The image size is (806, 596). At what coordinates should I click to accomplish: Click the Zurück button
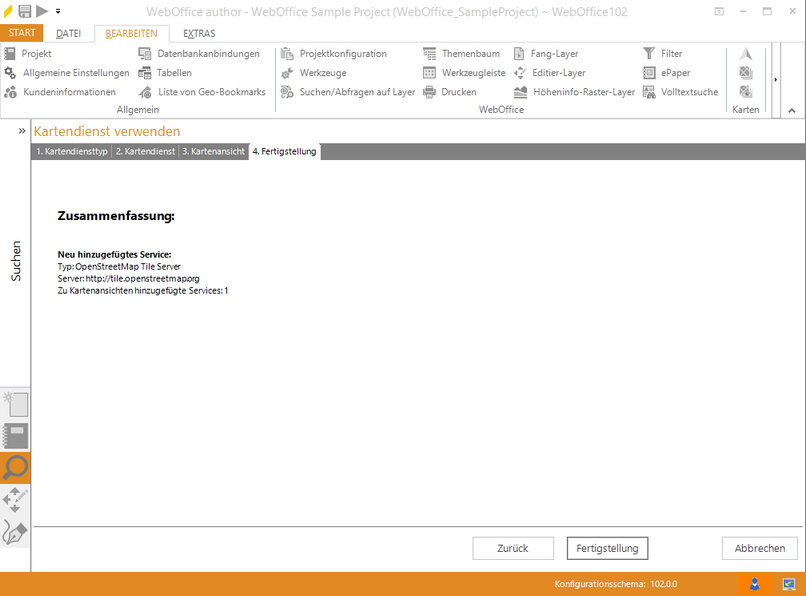coord(513,548)
